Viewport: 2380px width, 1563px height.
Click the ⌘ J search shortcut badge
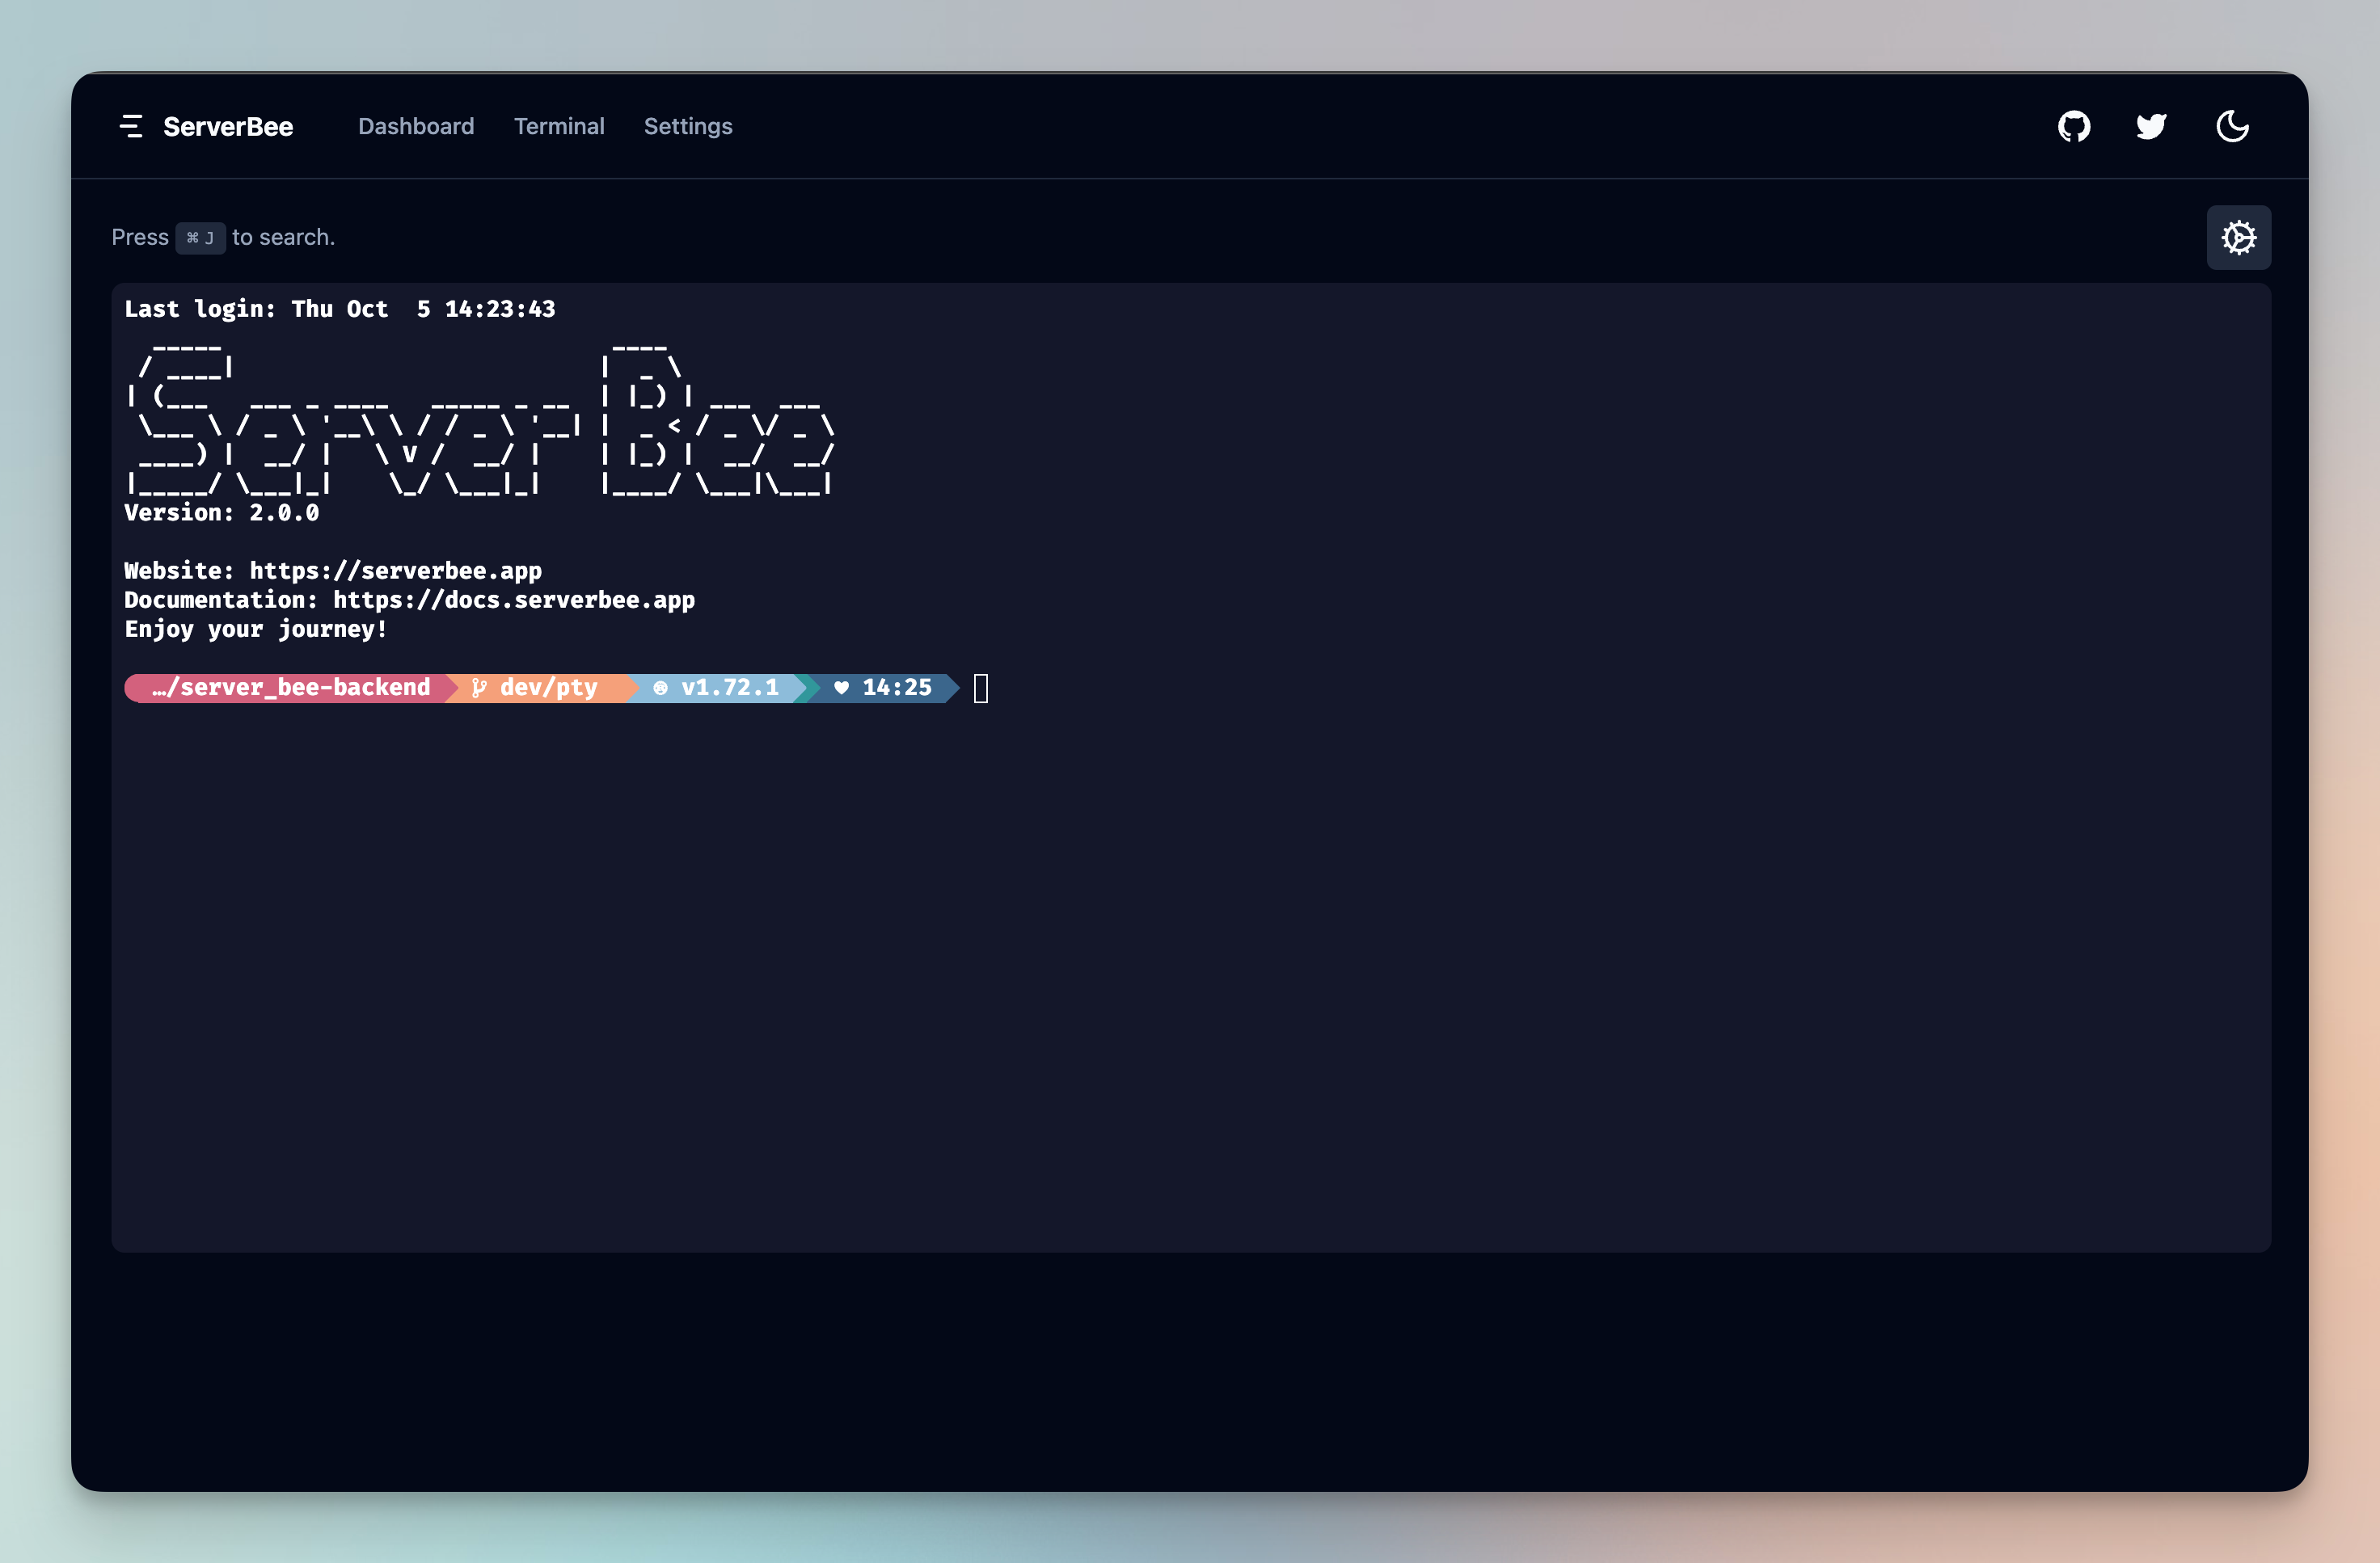point(200,238)
